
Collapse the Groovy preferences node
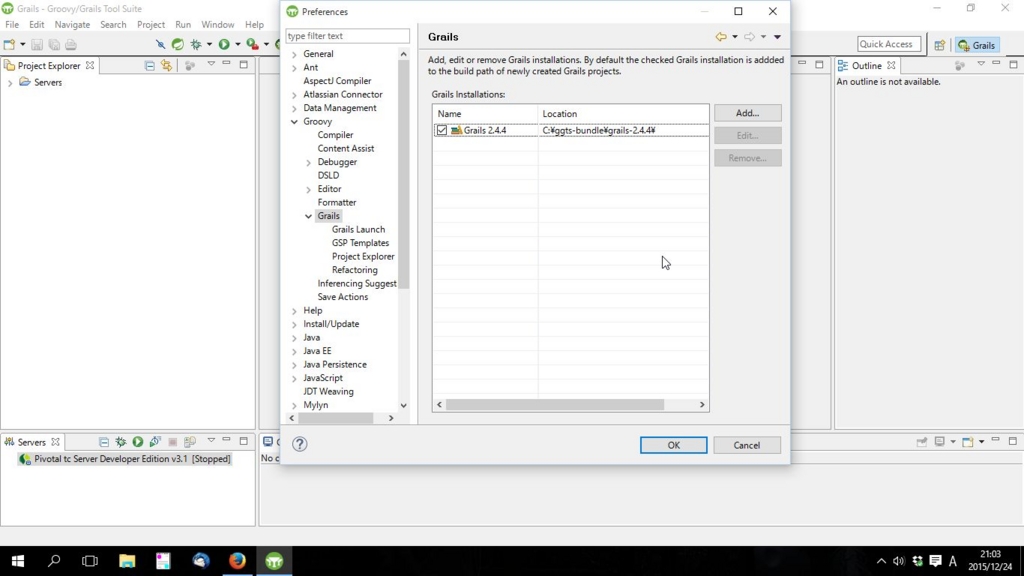(294, 121)
